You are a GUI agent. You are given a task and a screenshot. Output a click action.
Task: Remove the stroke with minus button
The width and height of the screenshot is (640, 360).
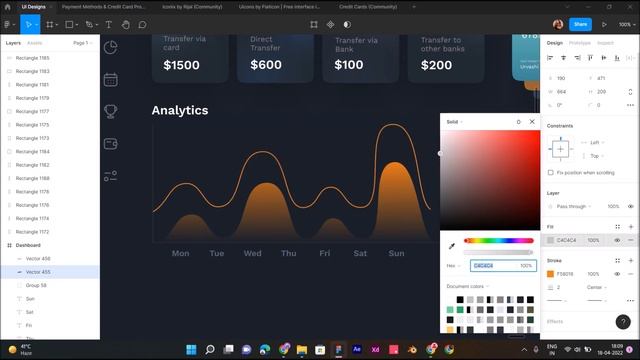631,274
